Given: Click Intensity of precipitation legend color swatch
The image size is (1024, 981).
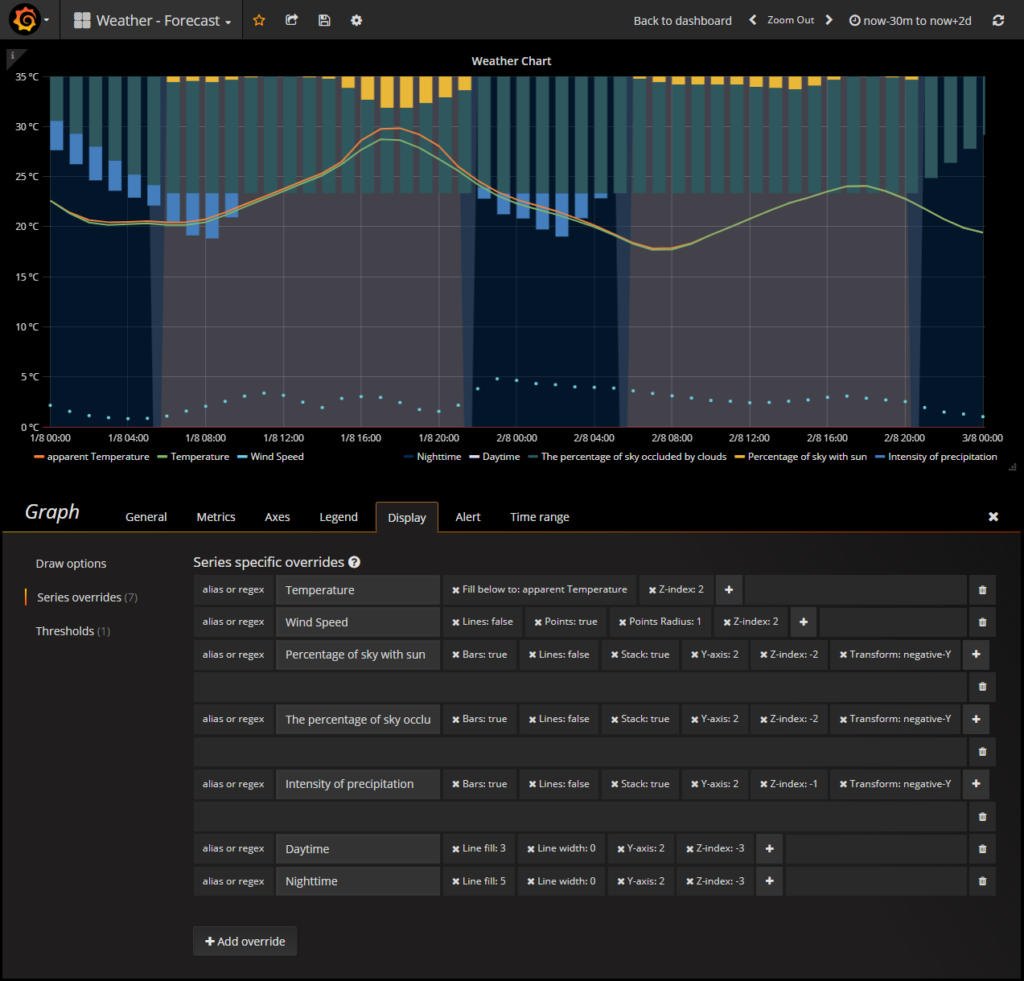Looking at the screenshot, I should click(880, 457).
